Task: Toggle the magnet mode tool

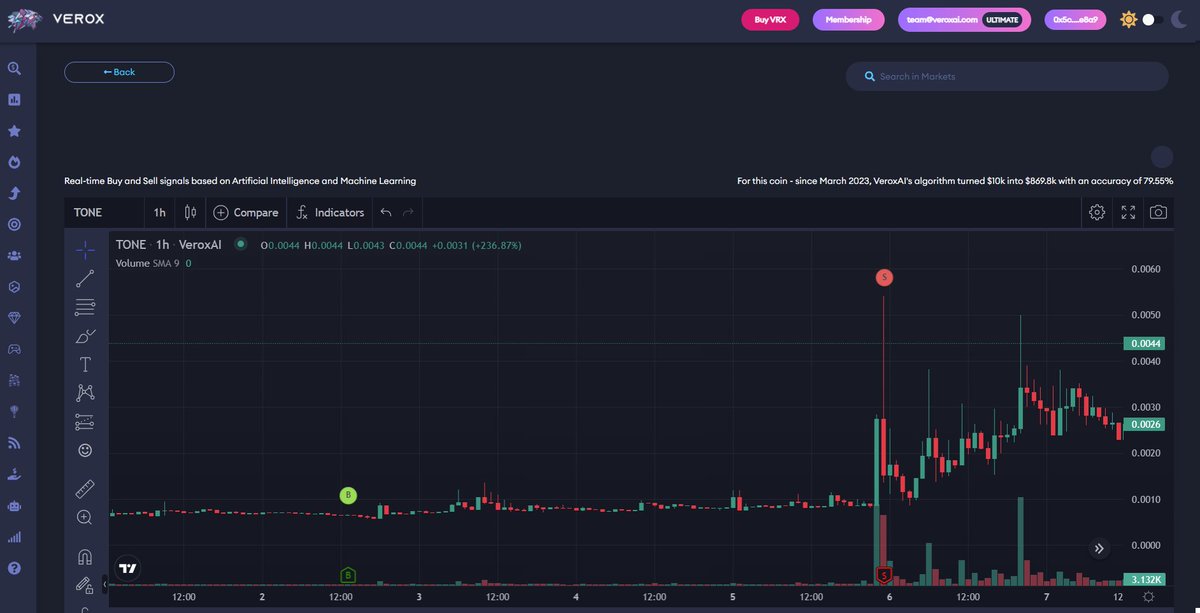Action: pyautogui.click(x=85, y=557)
